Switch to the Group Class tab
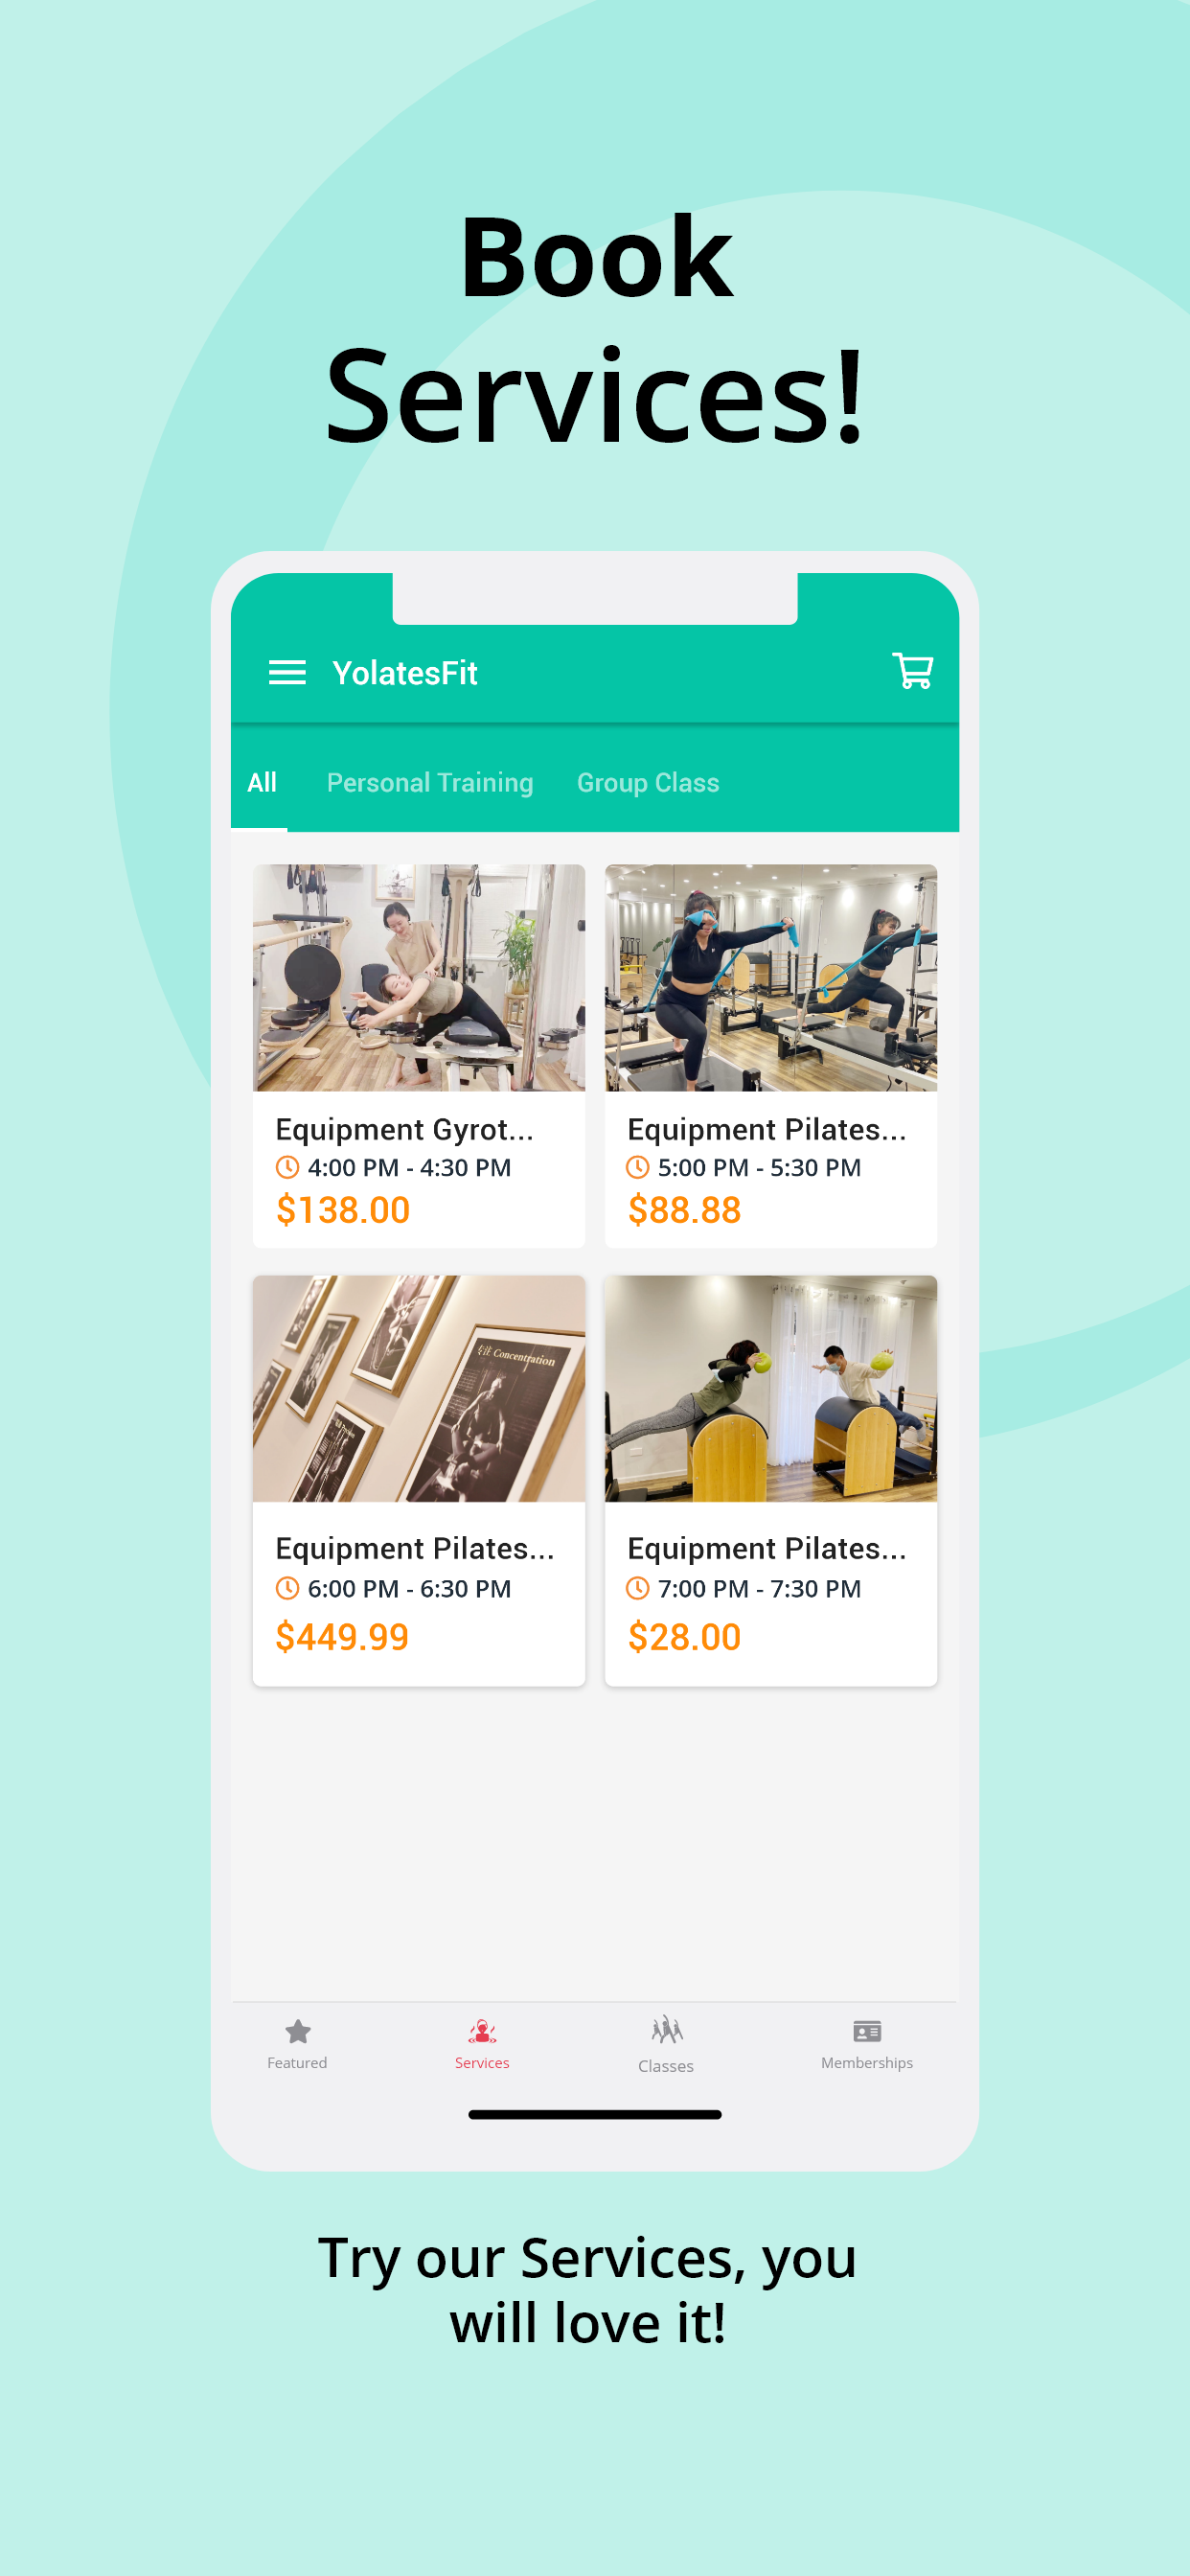 tap(648, 782)
